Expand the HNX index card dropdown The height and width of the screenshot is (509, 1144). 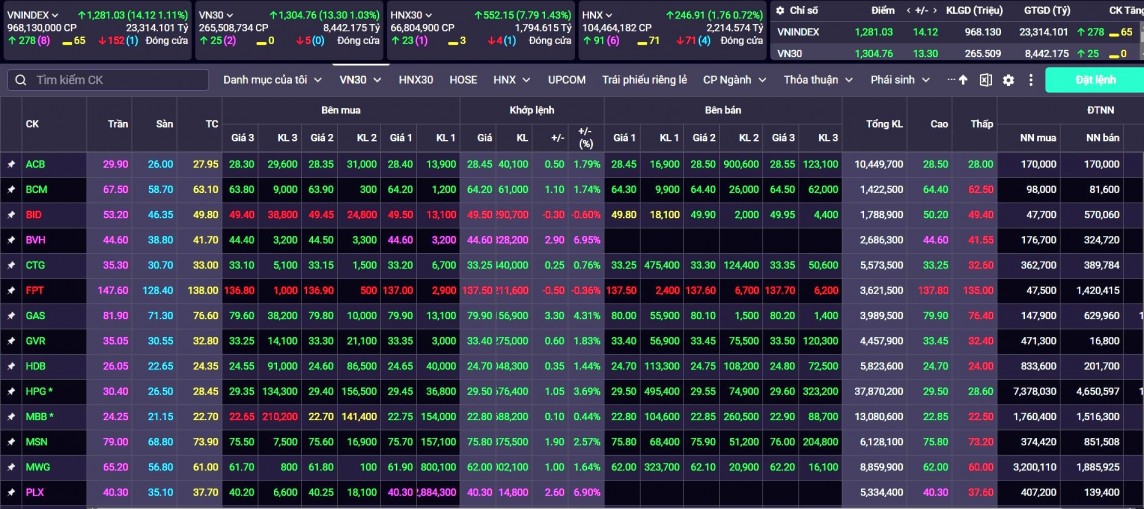(609, 15)
